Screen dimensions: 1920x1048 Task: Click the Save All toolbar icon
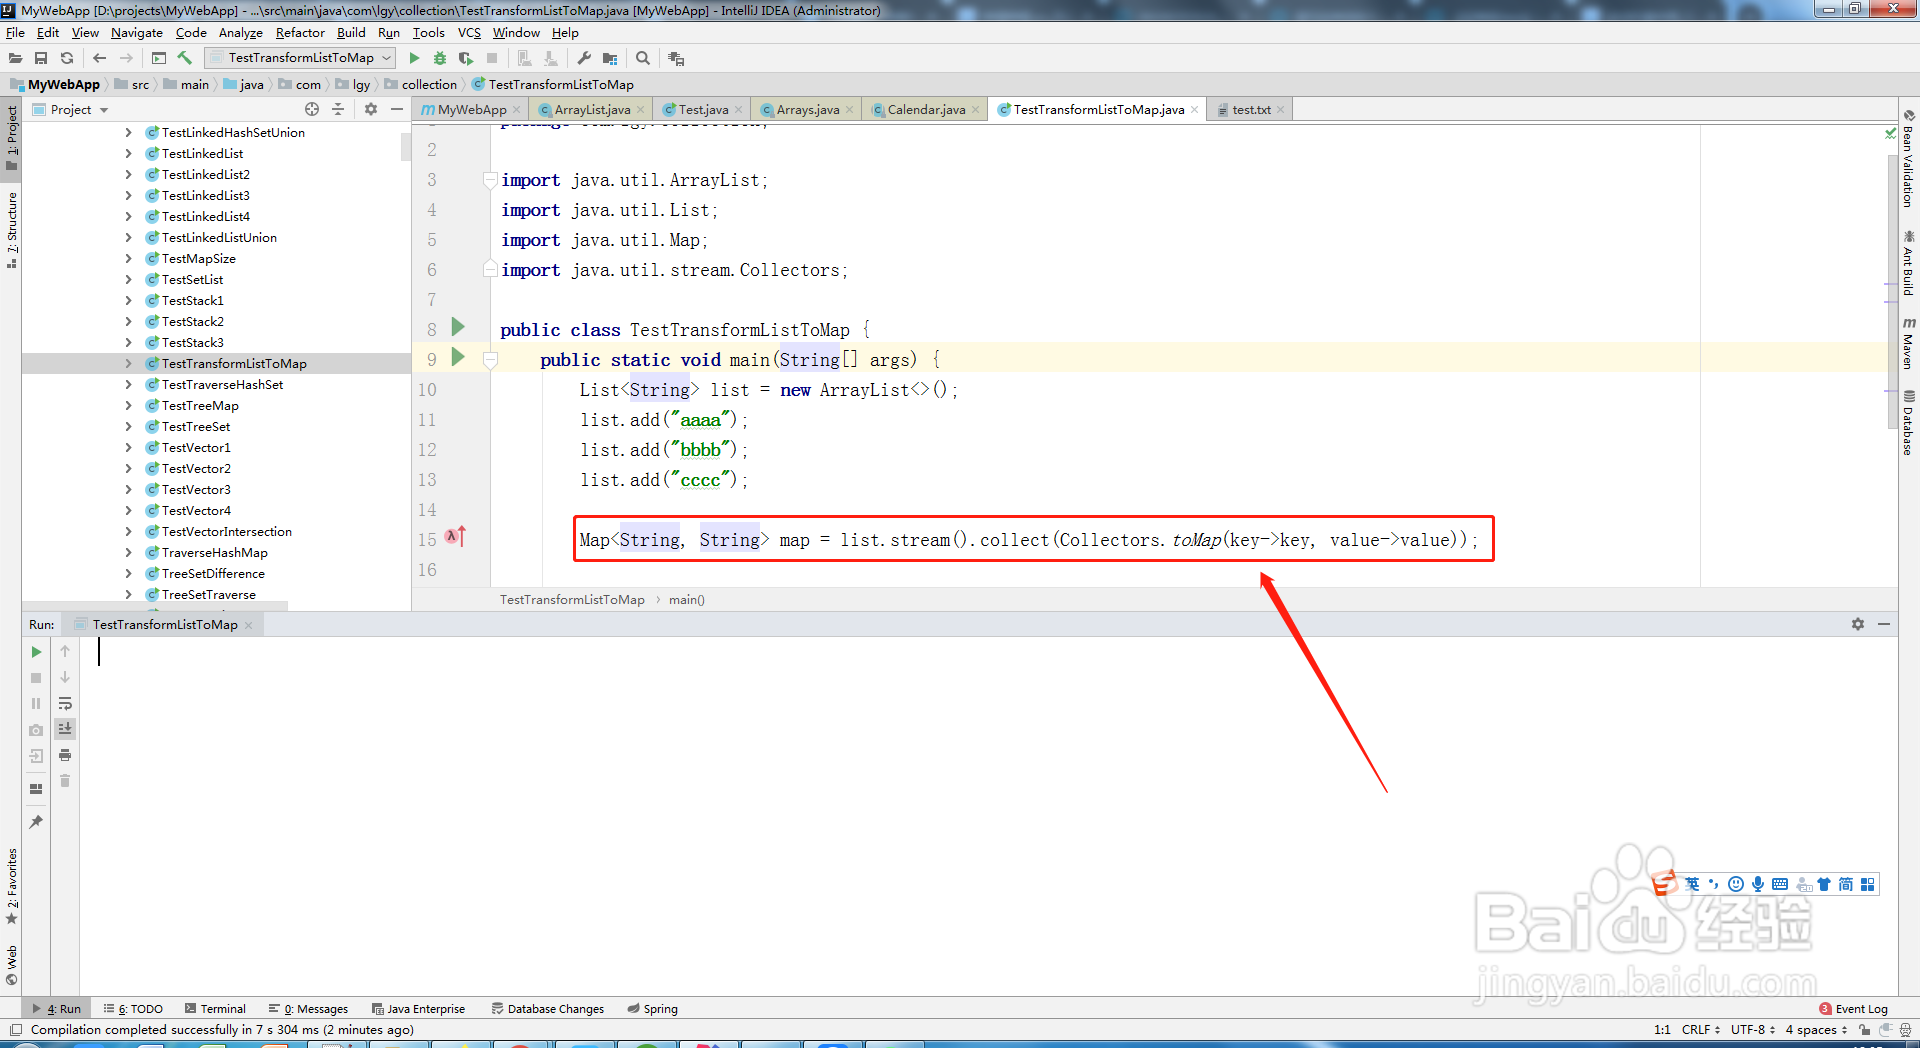pos(41,58)
